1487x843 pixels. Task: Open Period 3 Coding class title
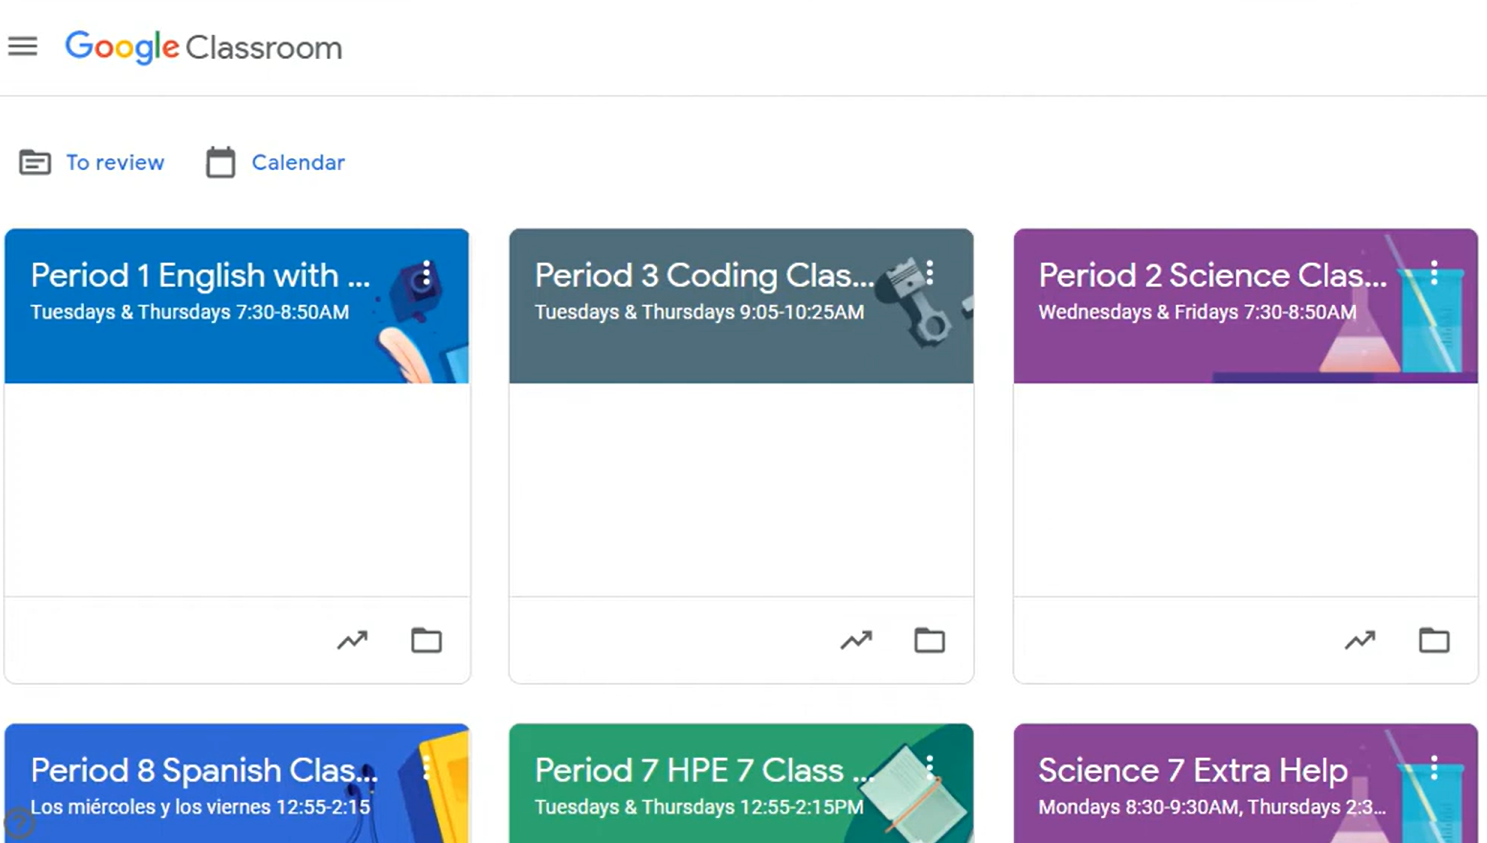(704, 275)
